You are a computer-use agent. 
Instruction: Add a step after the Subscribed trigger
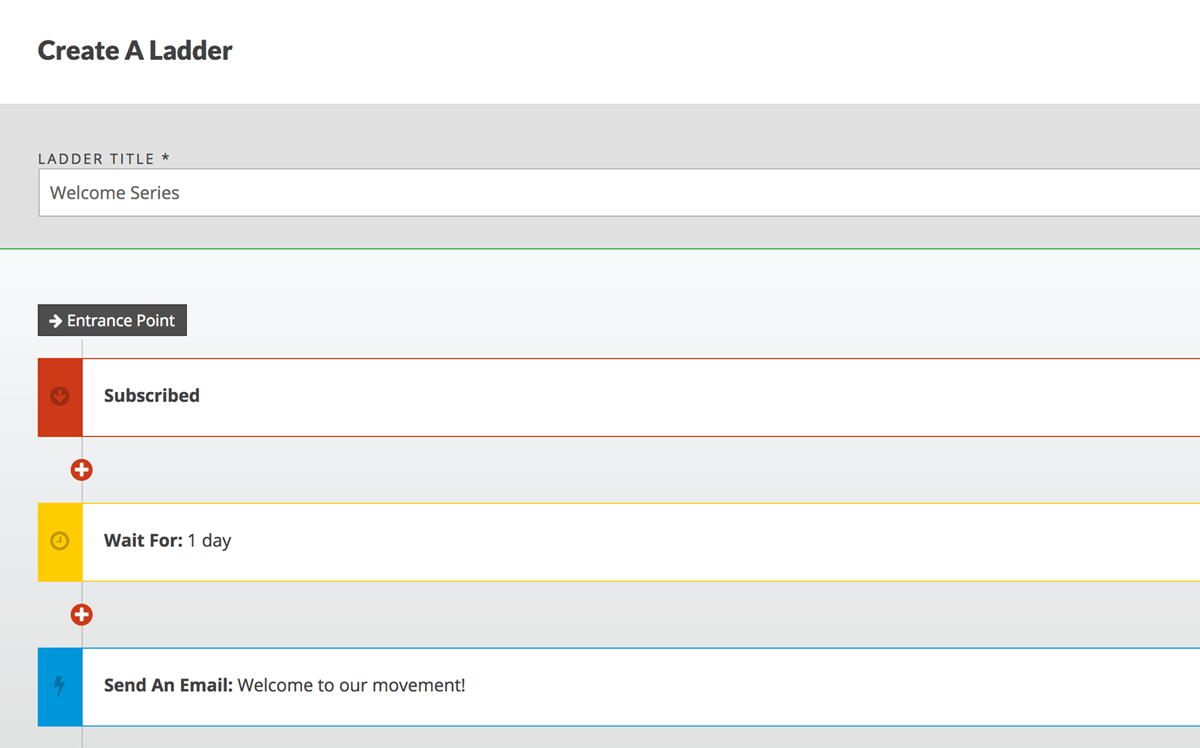[x=82, y=469]
